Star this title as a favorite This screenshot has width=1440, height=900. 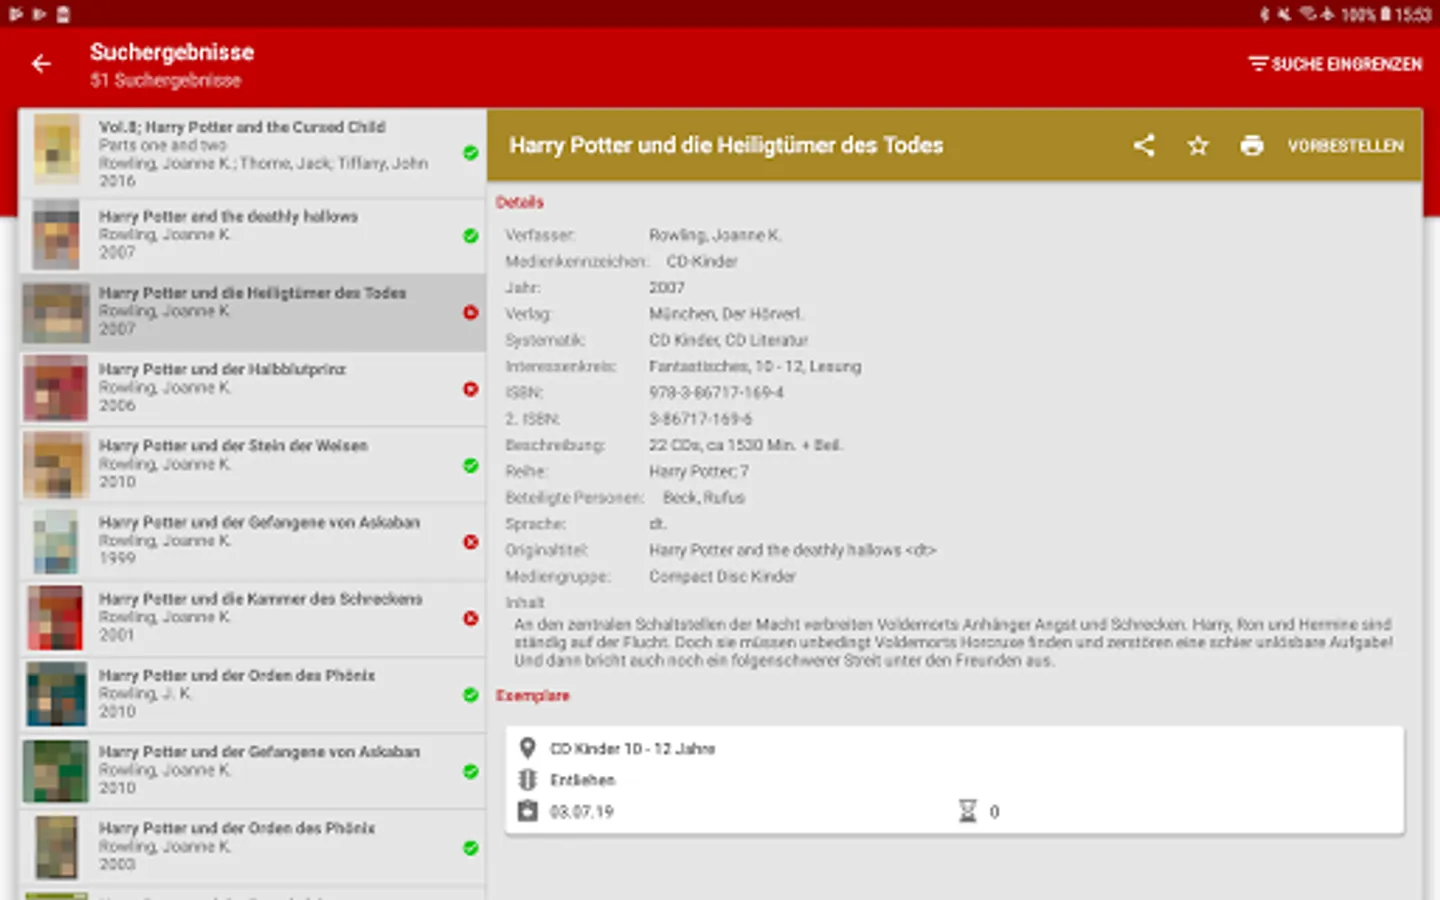pyautogui.click(x=1198, y=146)
